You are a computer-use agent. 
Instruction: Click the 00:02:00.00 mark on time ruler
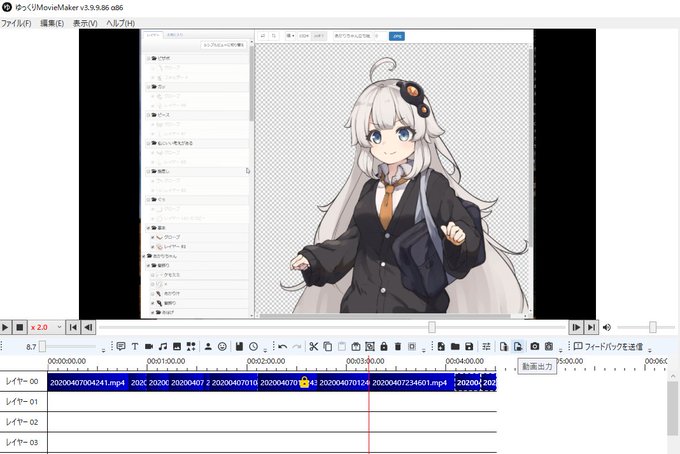click(266, 361)
